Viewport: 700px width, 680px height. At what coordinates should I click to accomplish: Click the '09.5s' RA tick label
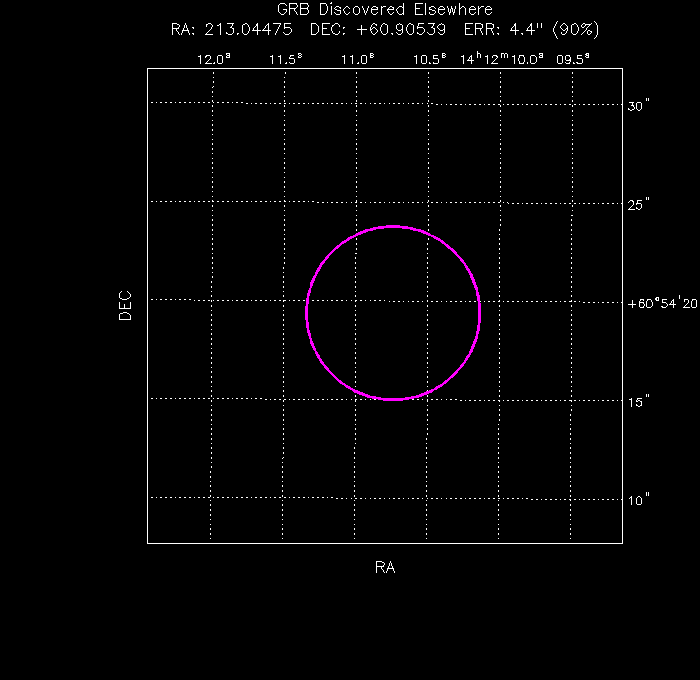coord(573,59)
